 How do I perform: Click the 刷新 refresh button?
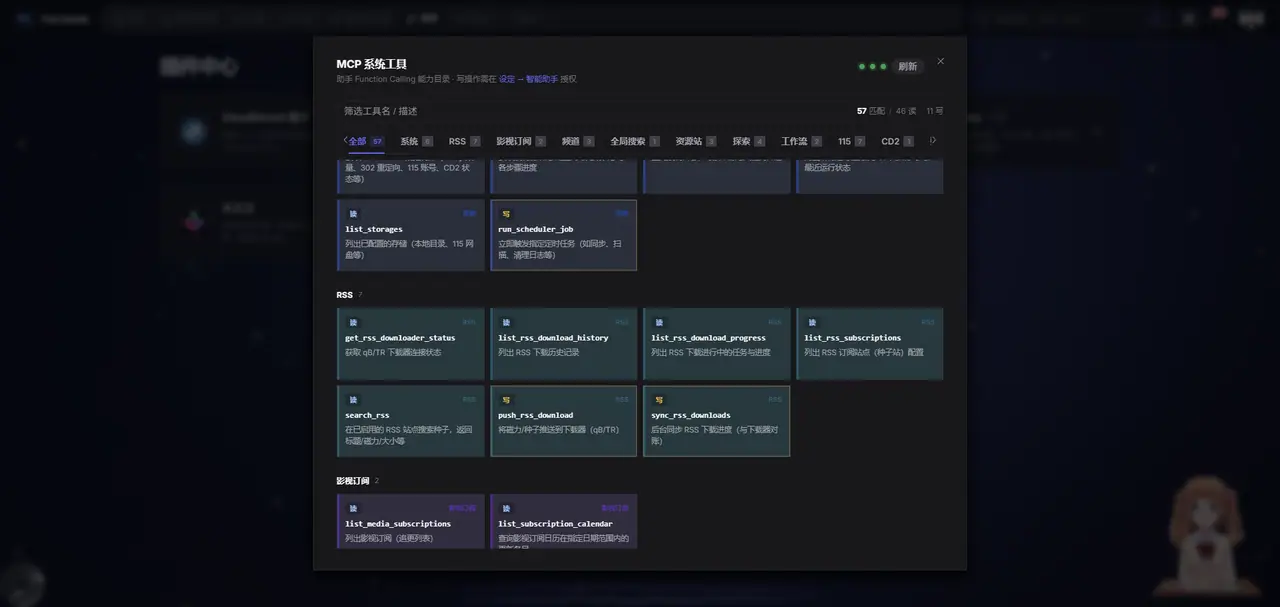pyautogui.click(x=907, y=66)
